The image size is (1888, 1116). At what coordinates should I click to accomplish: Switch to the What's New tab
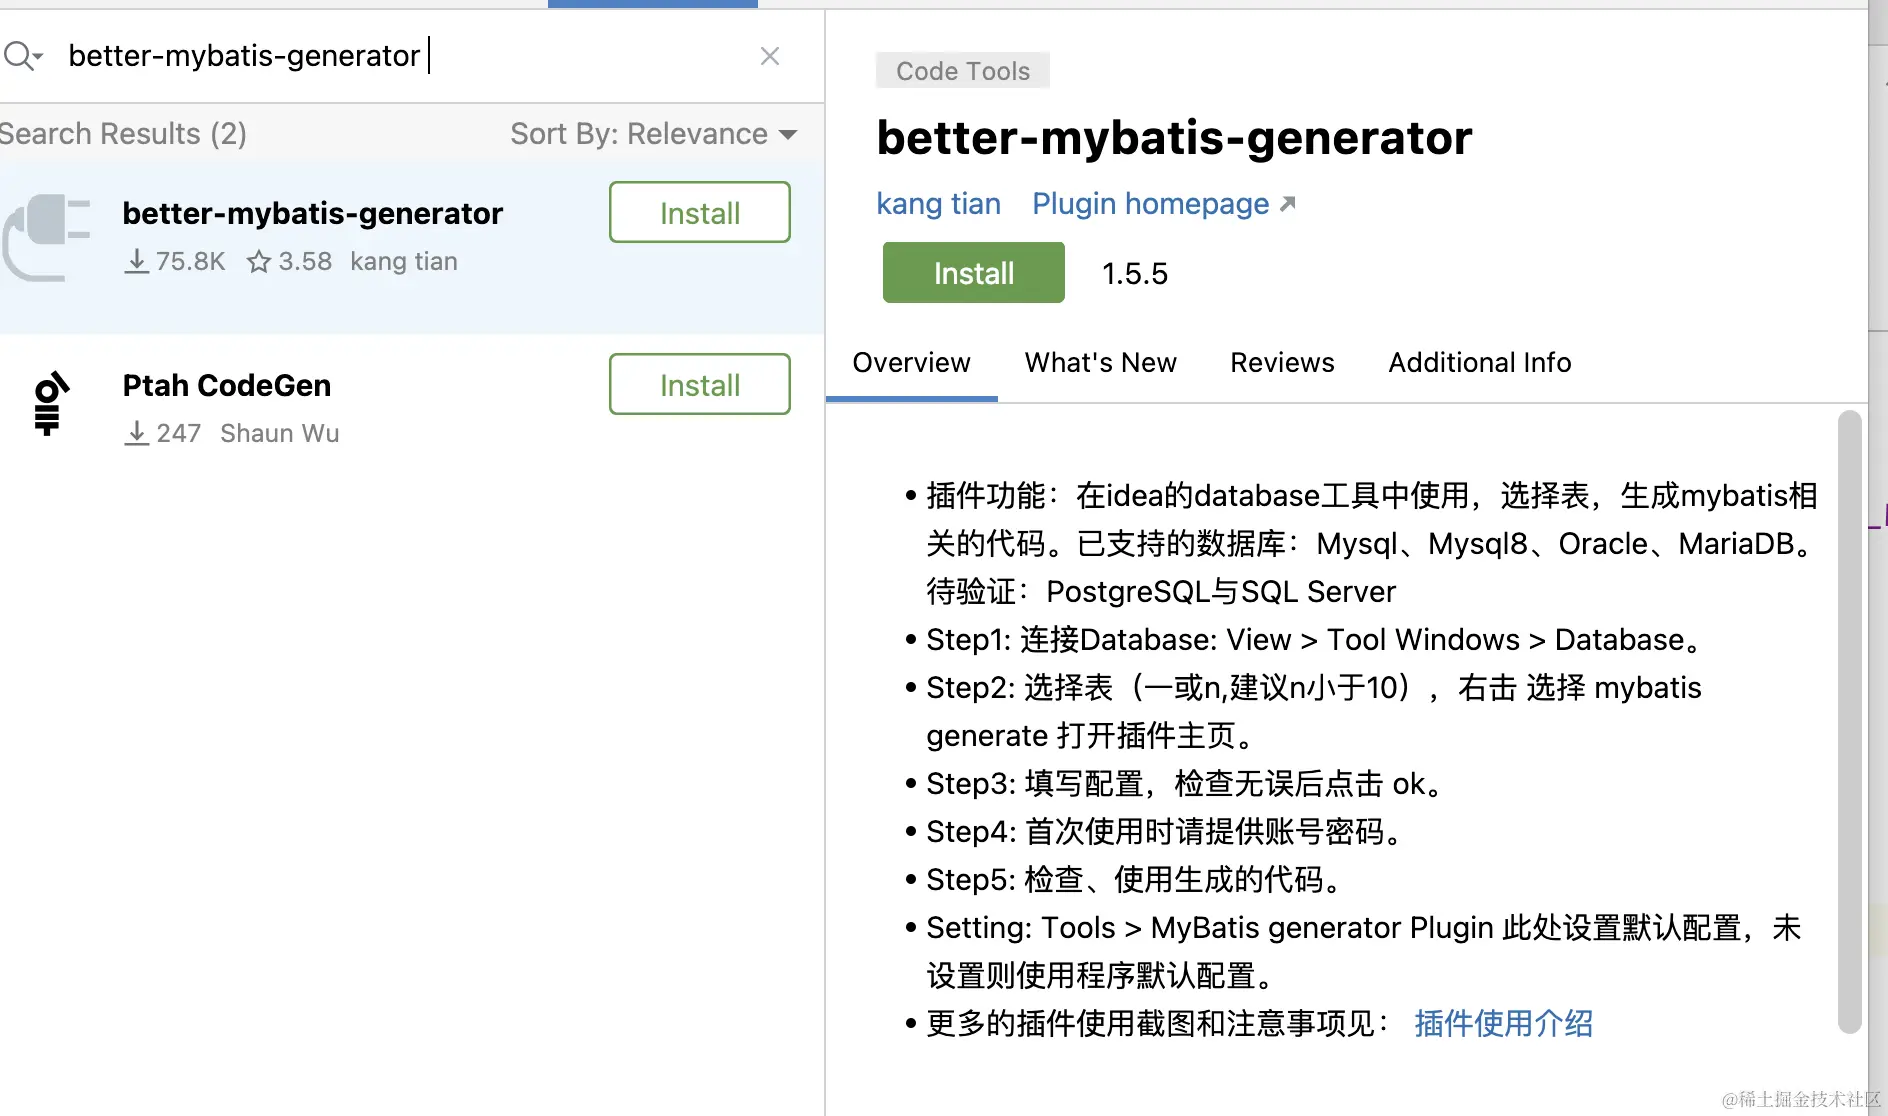tap(1100, 362)
